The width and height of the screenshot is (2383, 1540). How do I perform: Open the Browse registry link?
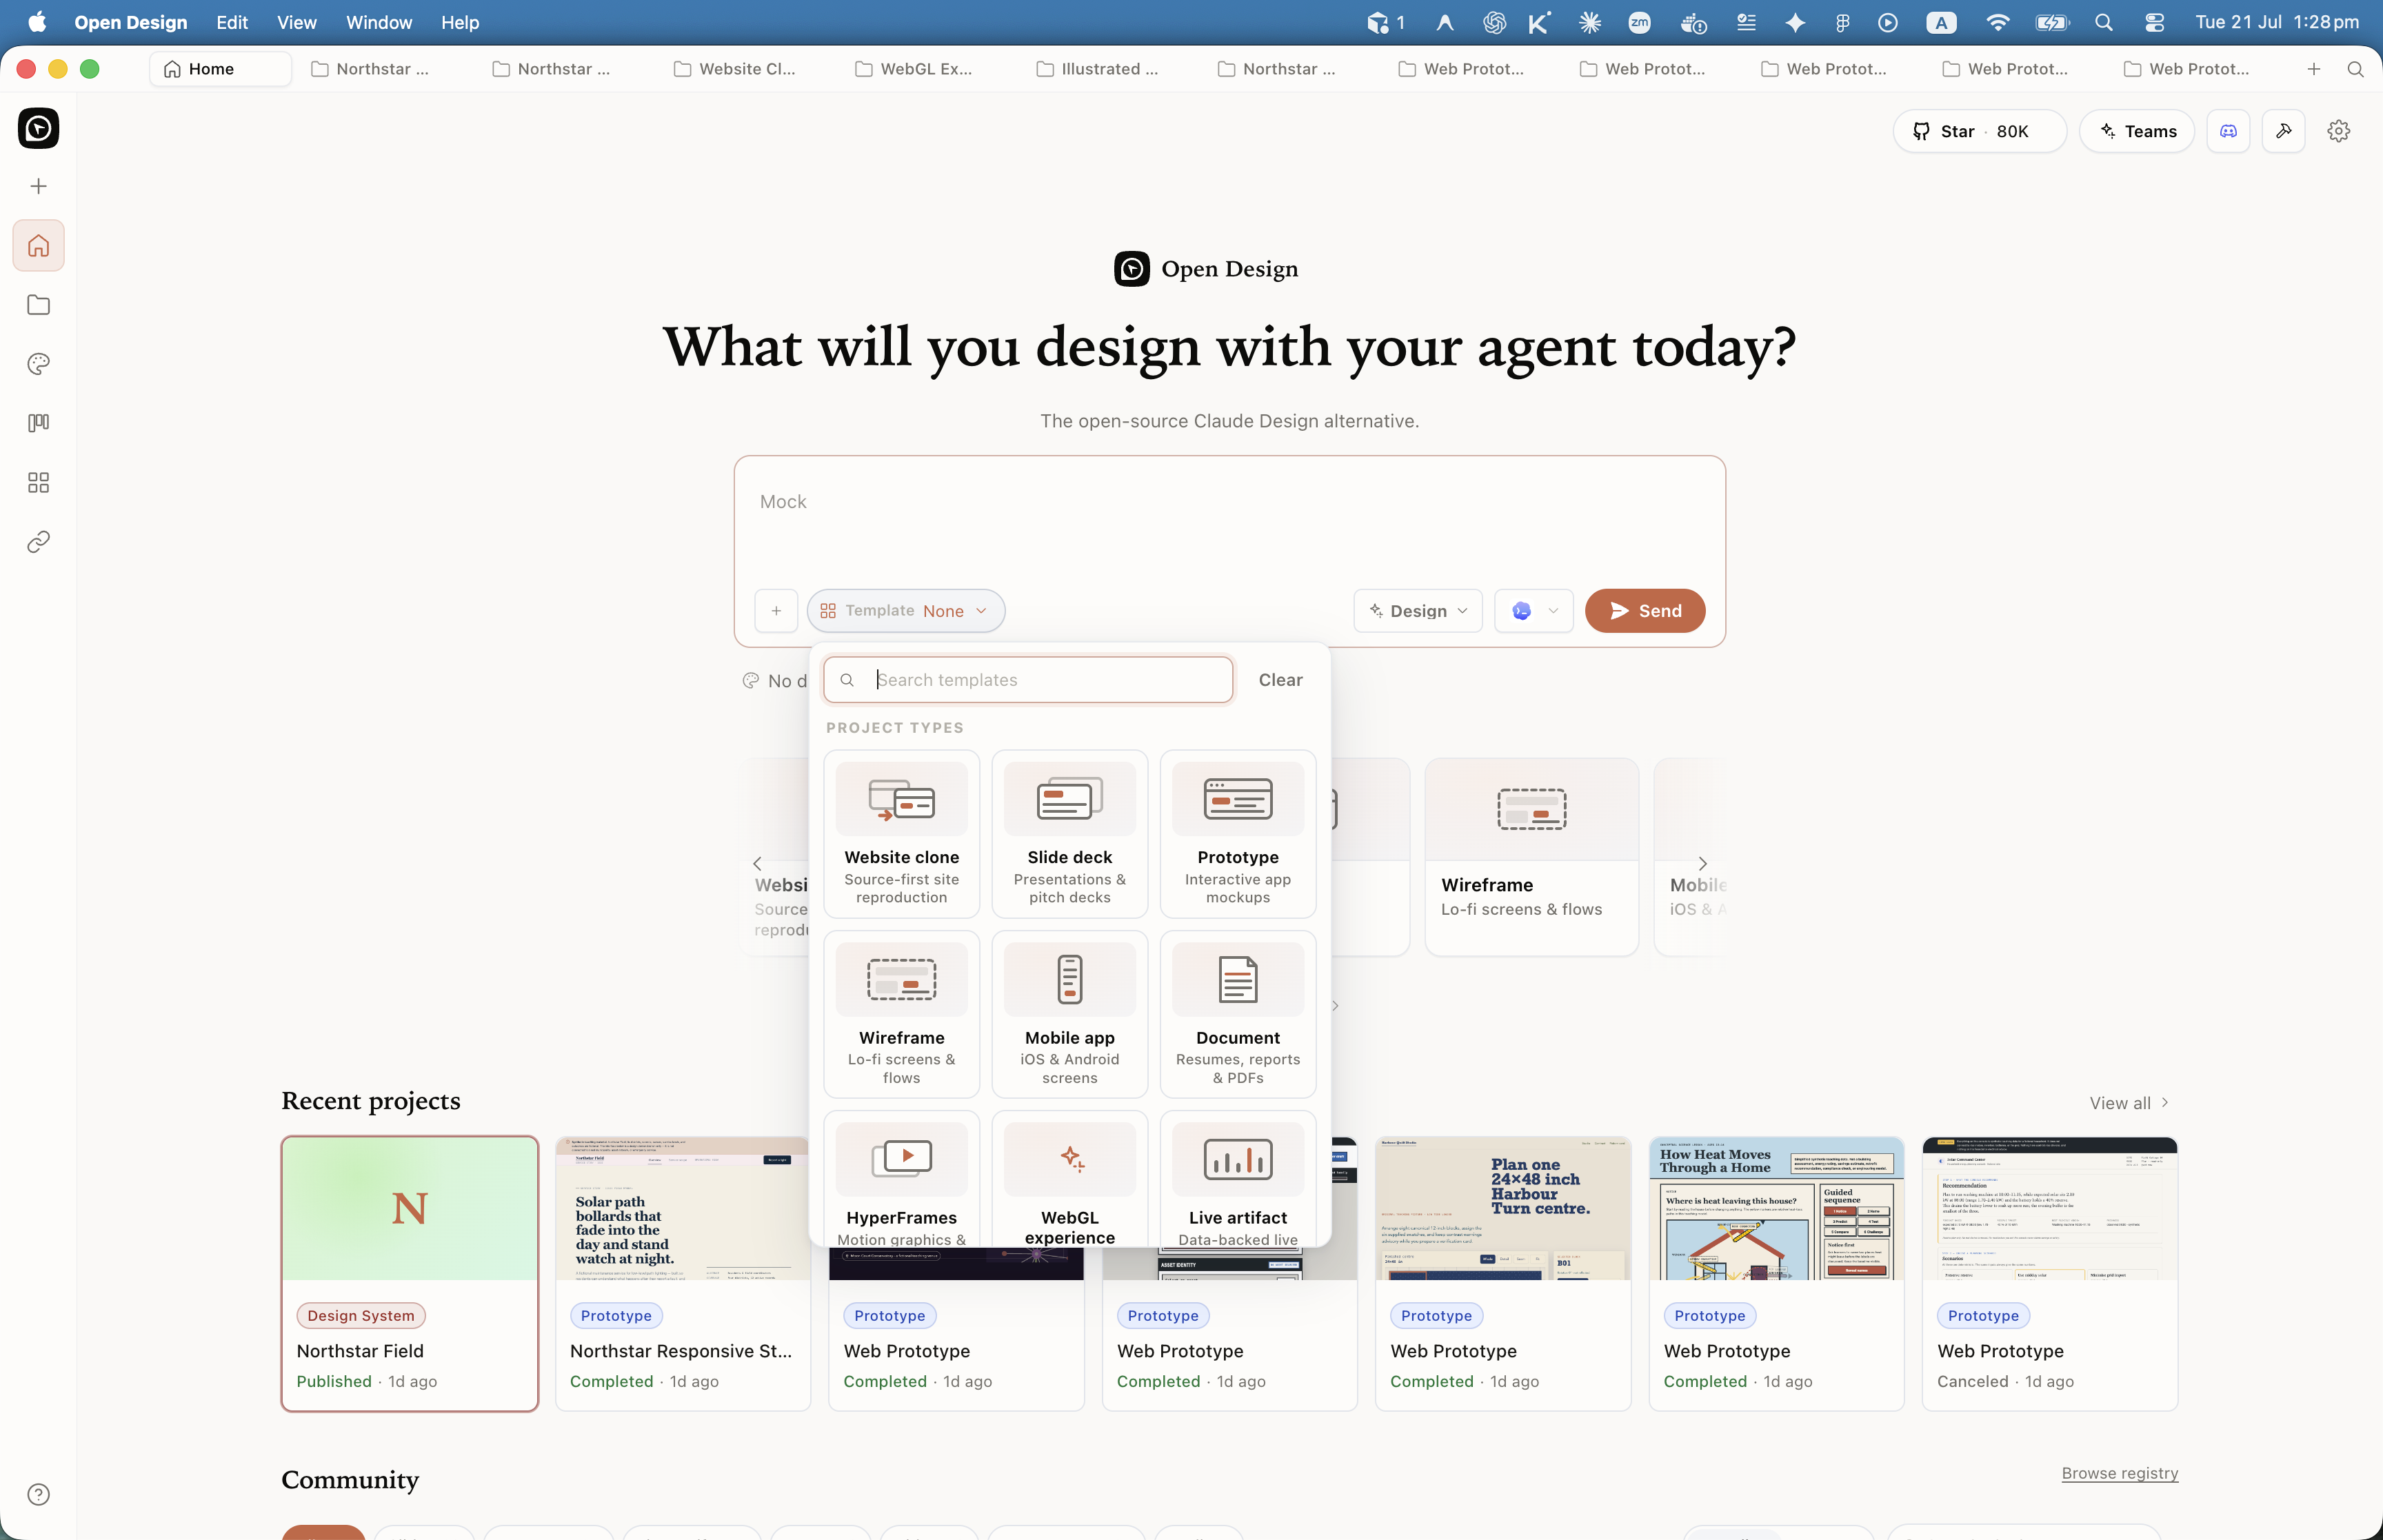[x=2119, y=1474]
